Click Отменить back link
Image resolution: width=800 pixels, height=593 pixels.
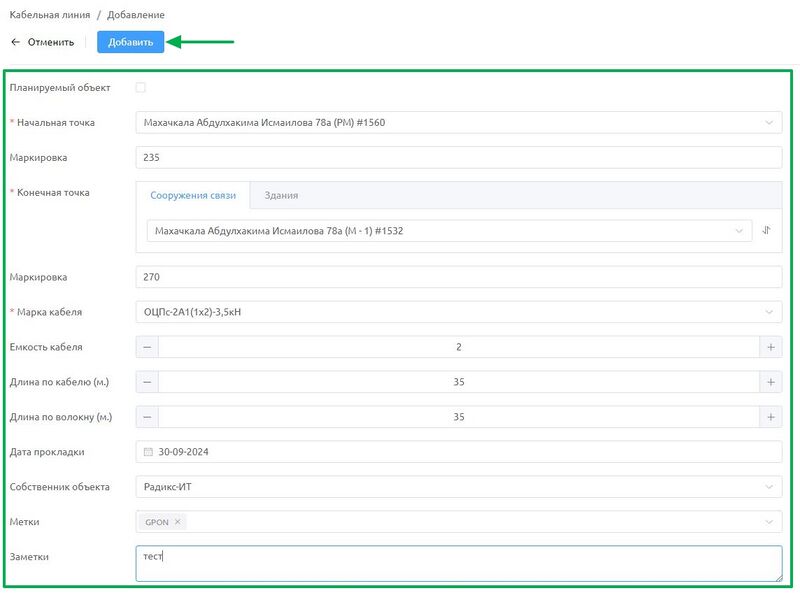[x=42, y=42]
